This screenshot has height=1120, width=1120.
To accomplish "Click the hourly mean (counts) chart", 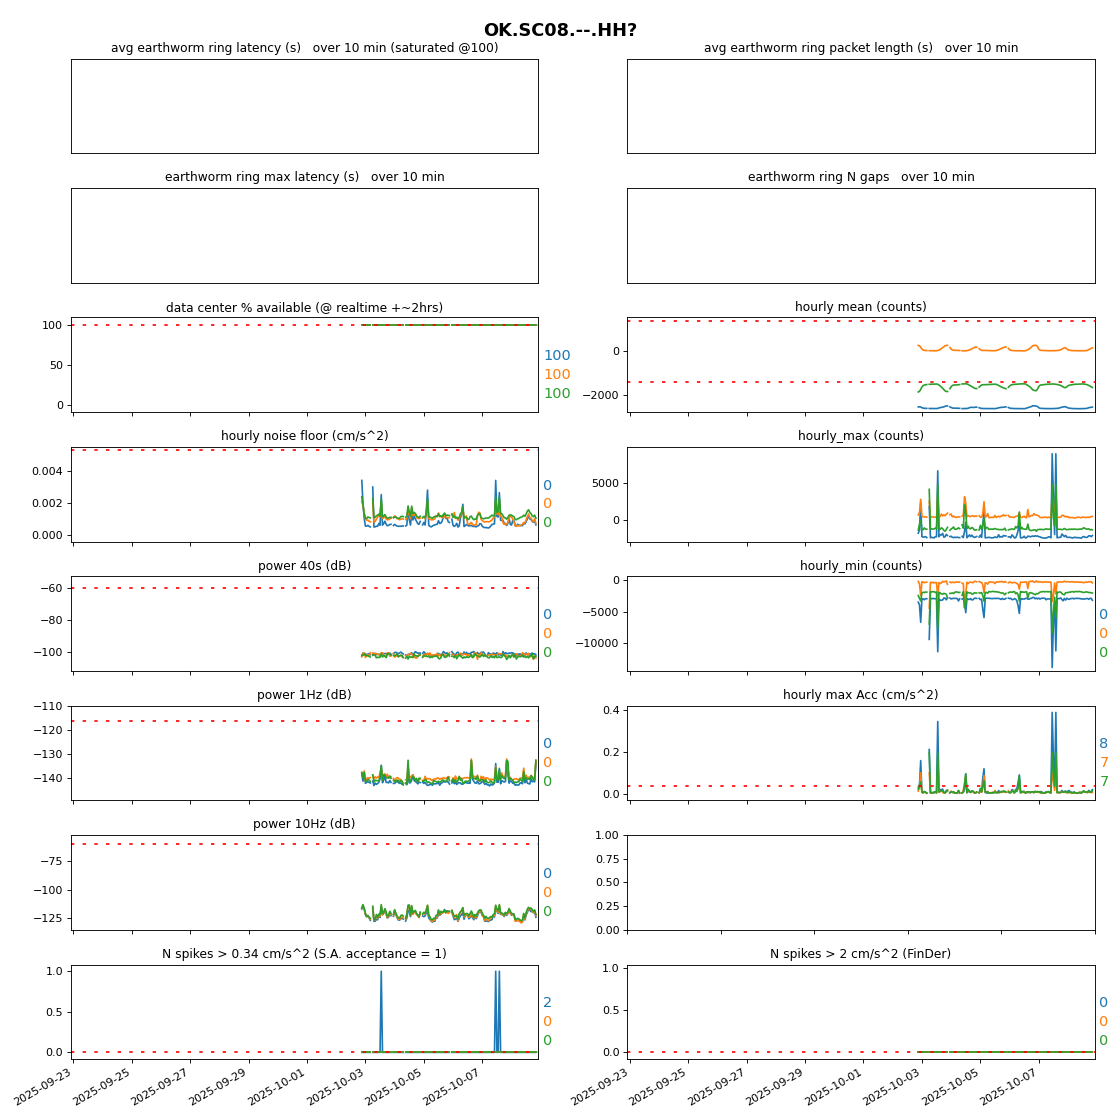I will click(860, 365).
